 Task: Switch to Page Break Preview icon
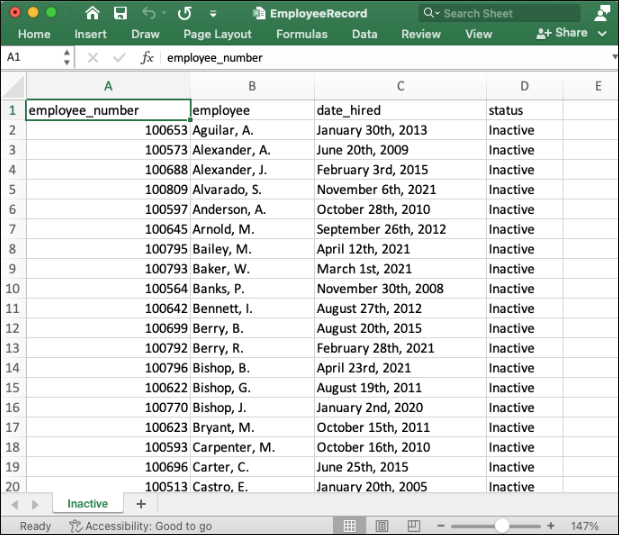point(413,526)
